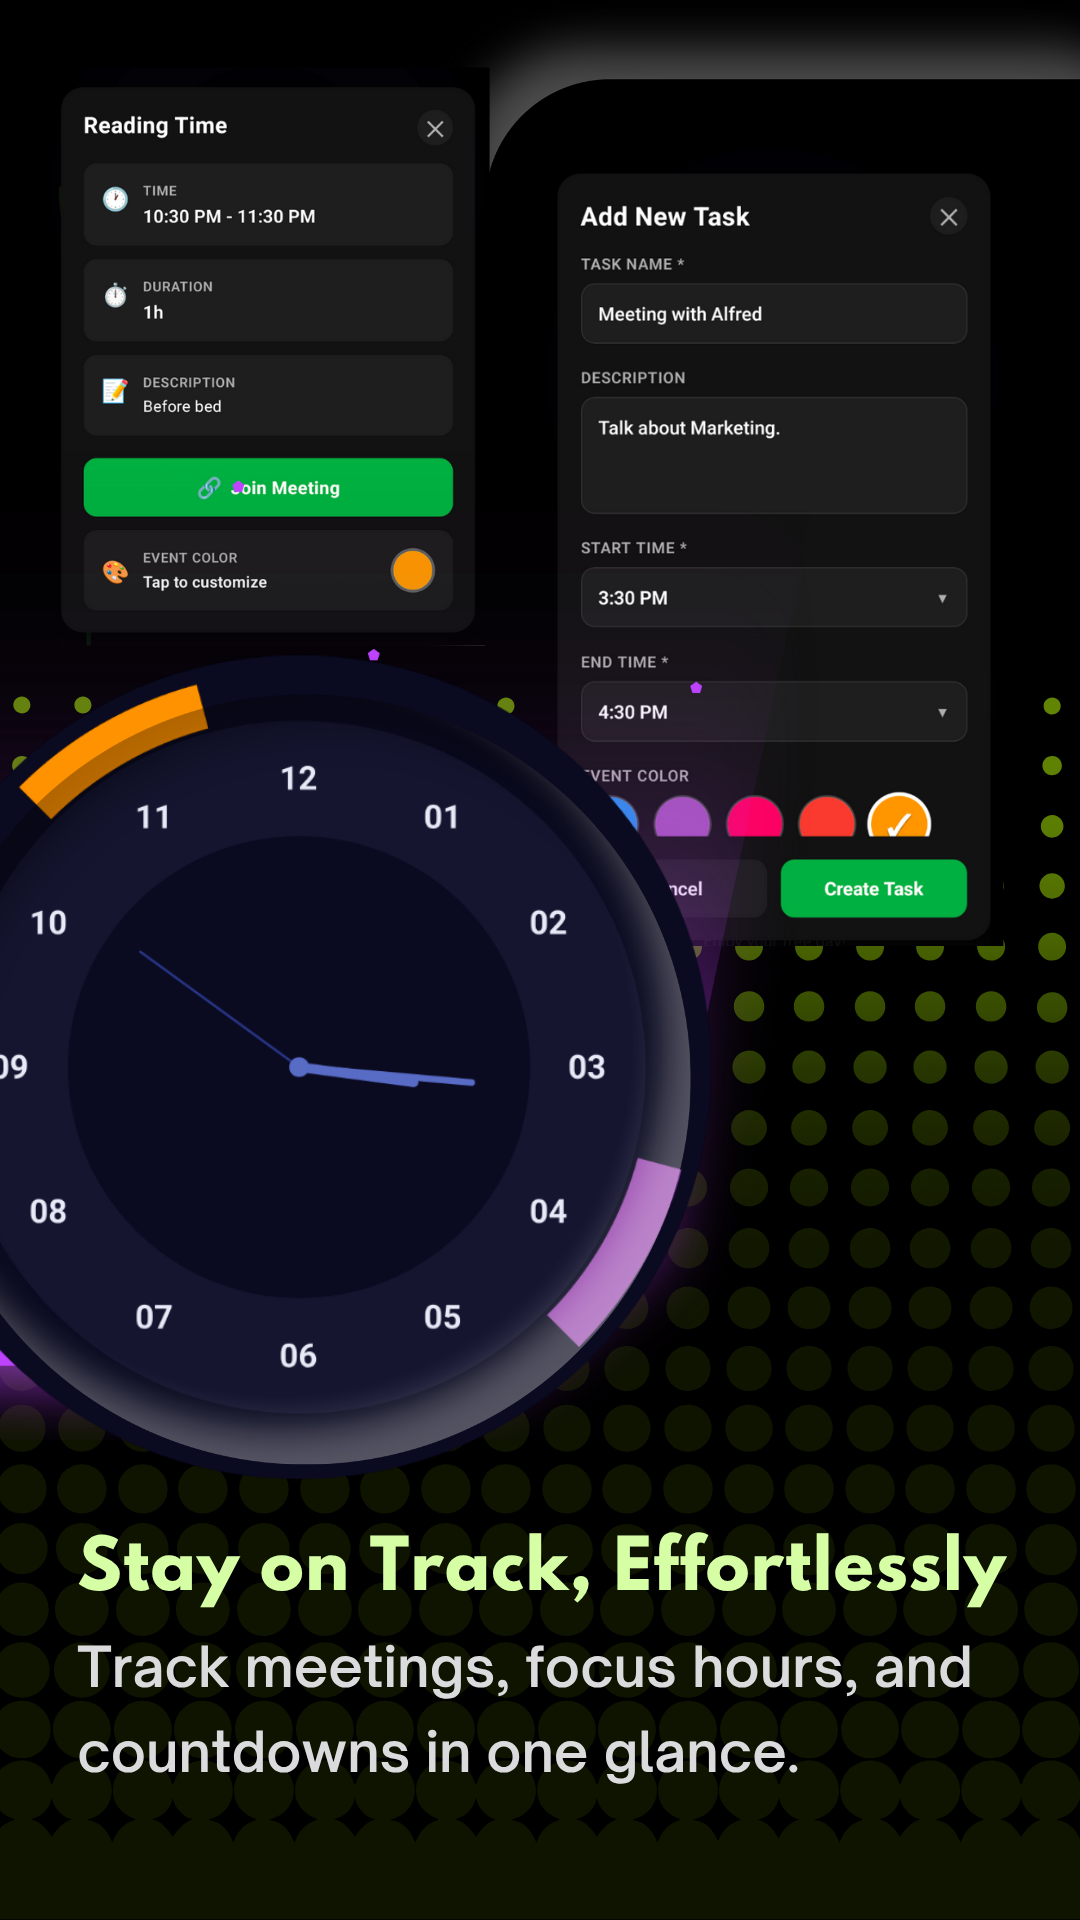Click the Start Time dropdown arrow
1080x1920 pixels.
click(942, 599)
